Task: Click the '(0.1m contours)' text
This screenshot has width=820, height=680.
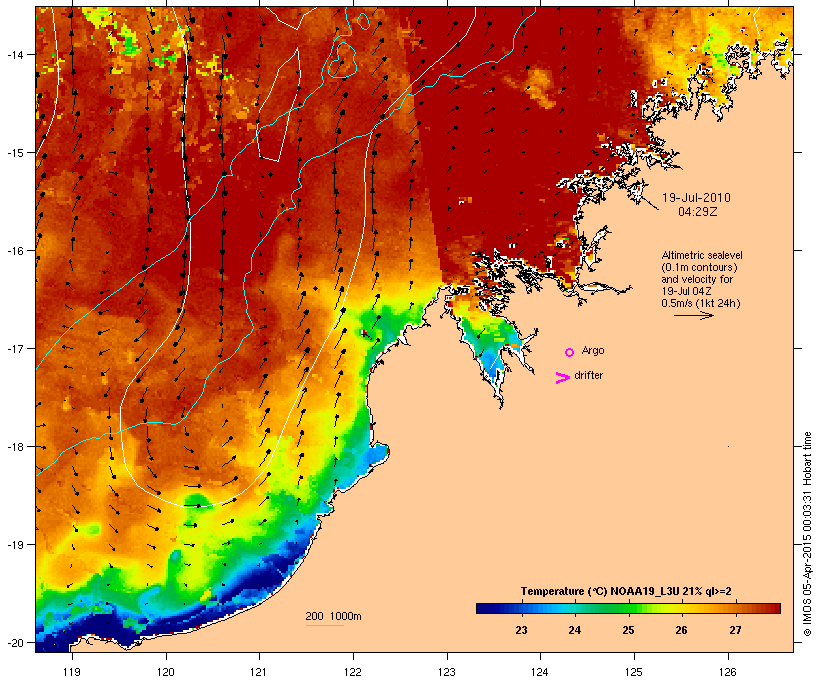Action: click(699, 267)
